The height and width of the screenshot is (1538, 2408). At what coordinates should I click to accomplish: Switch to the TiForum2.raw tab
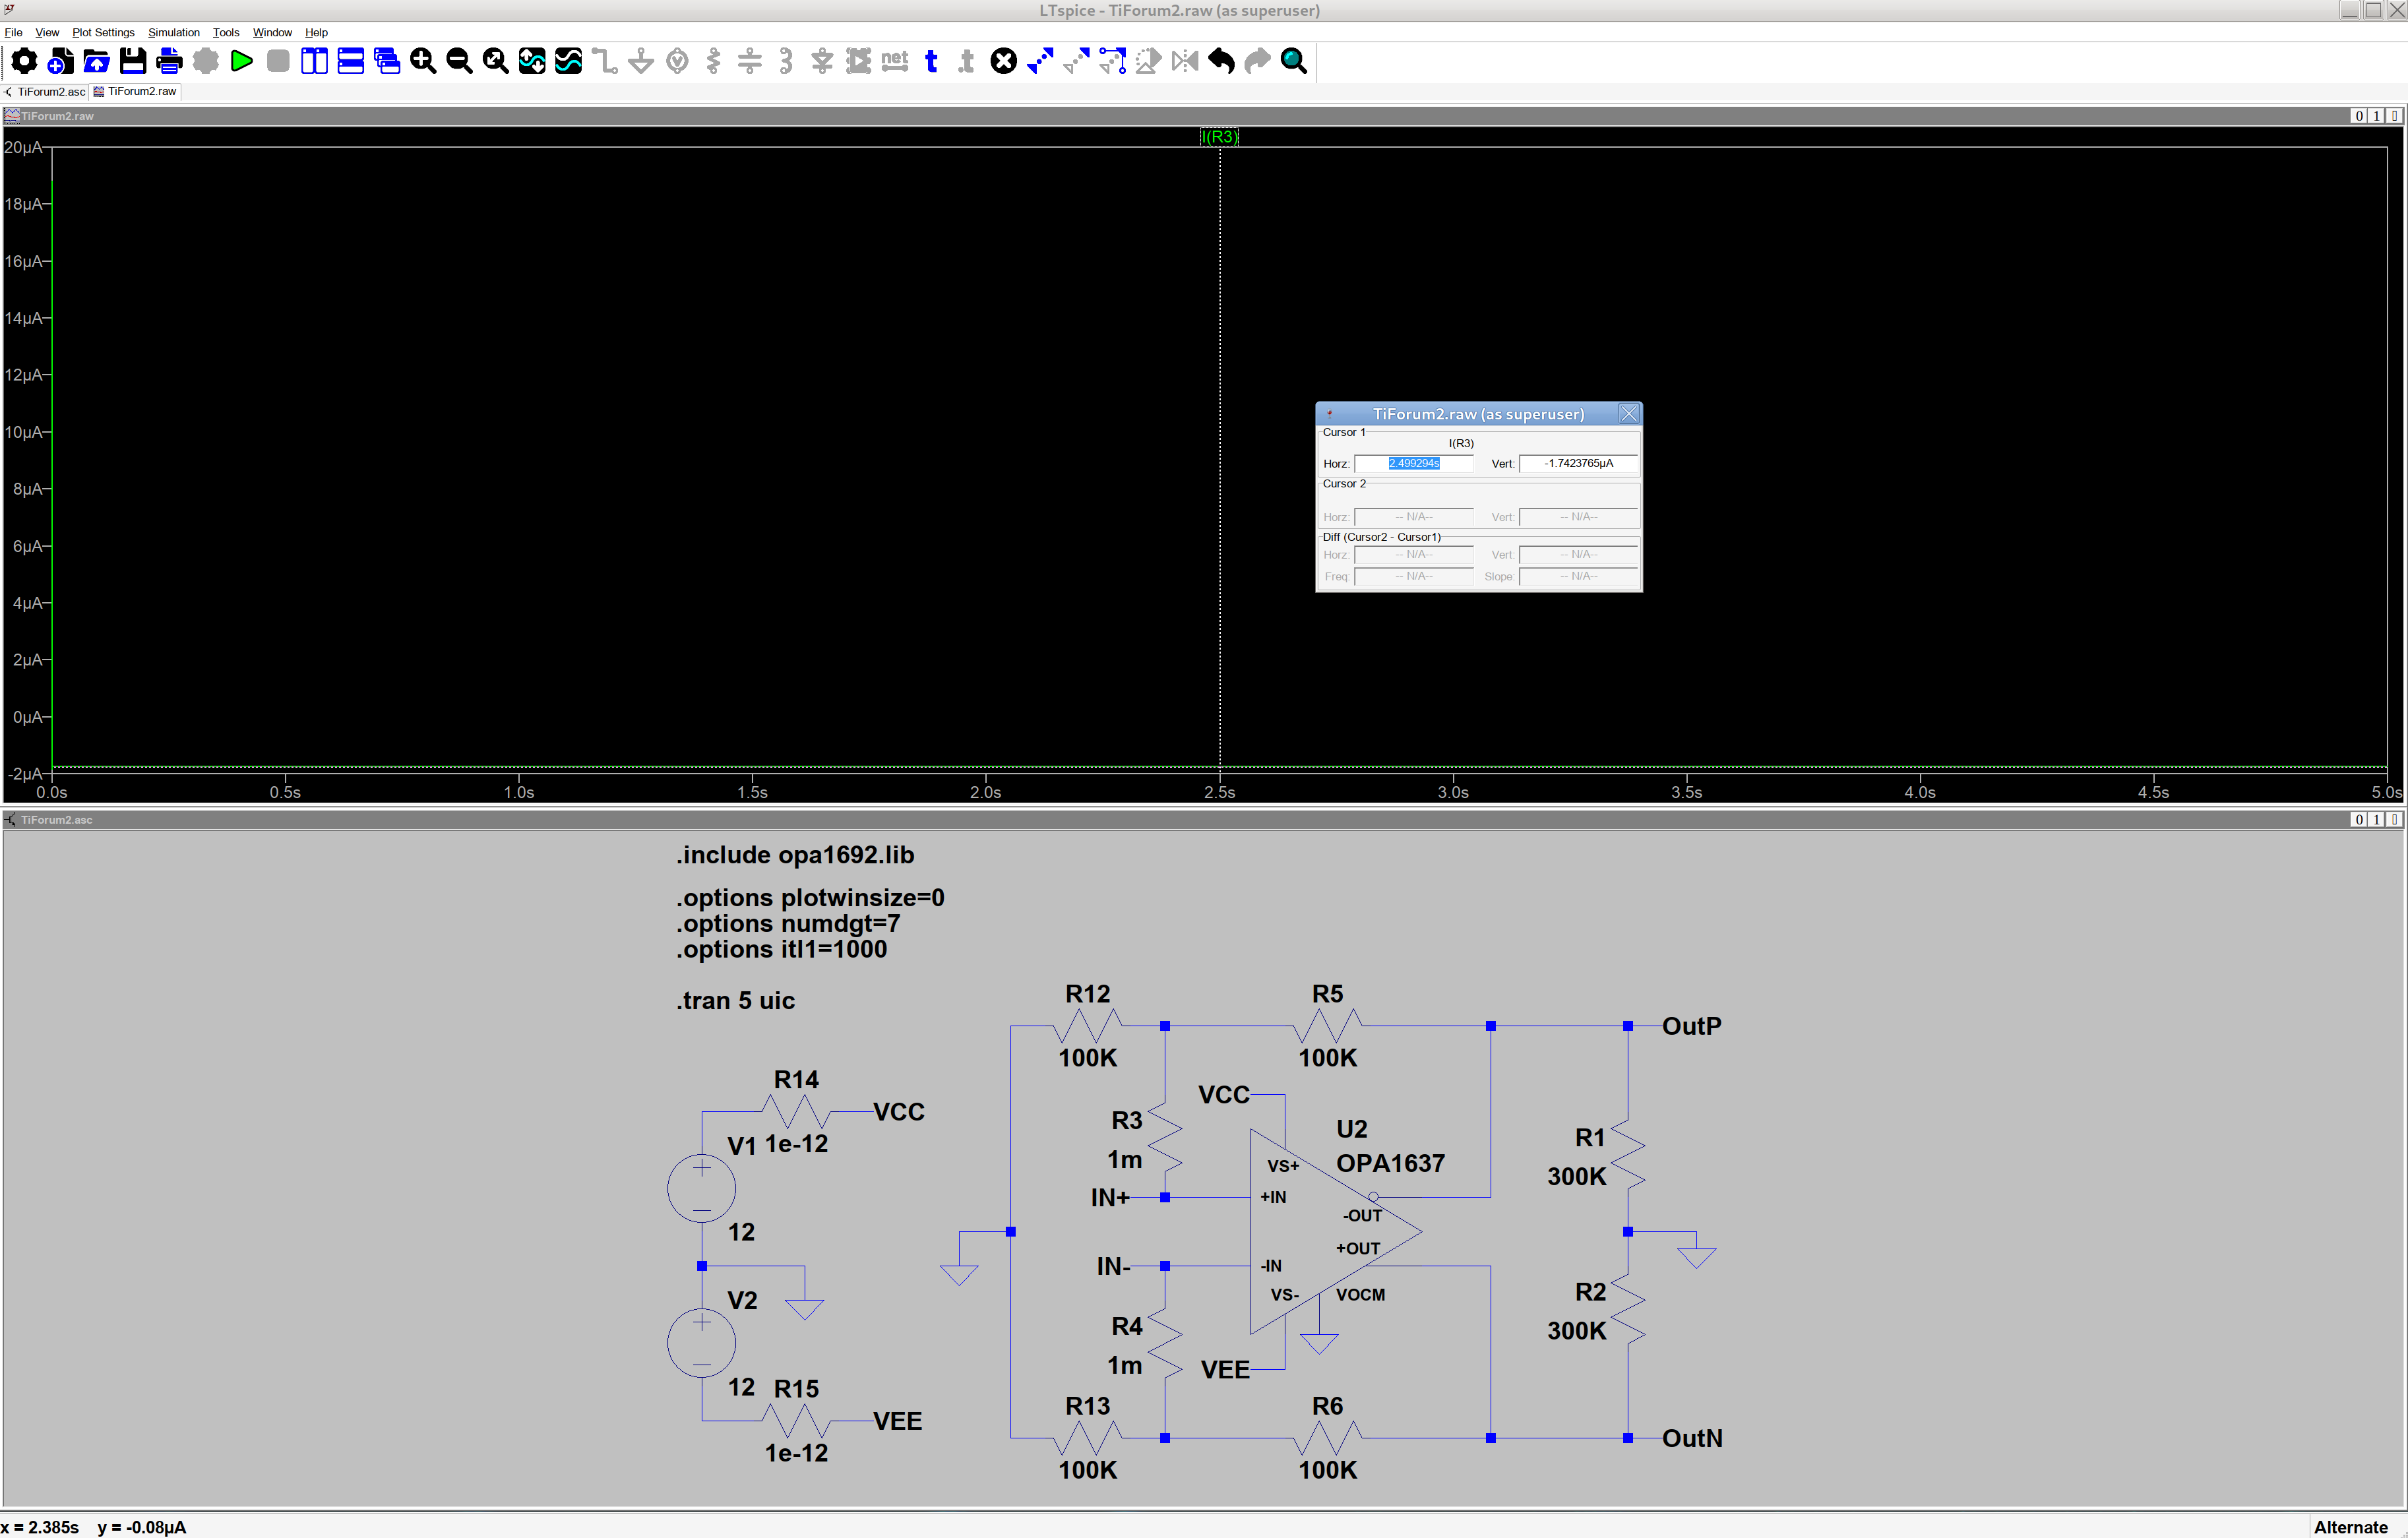136,91
